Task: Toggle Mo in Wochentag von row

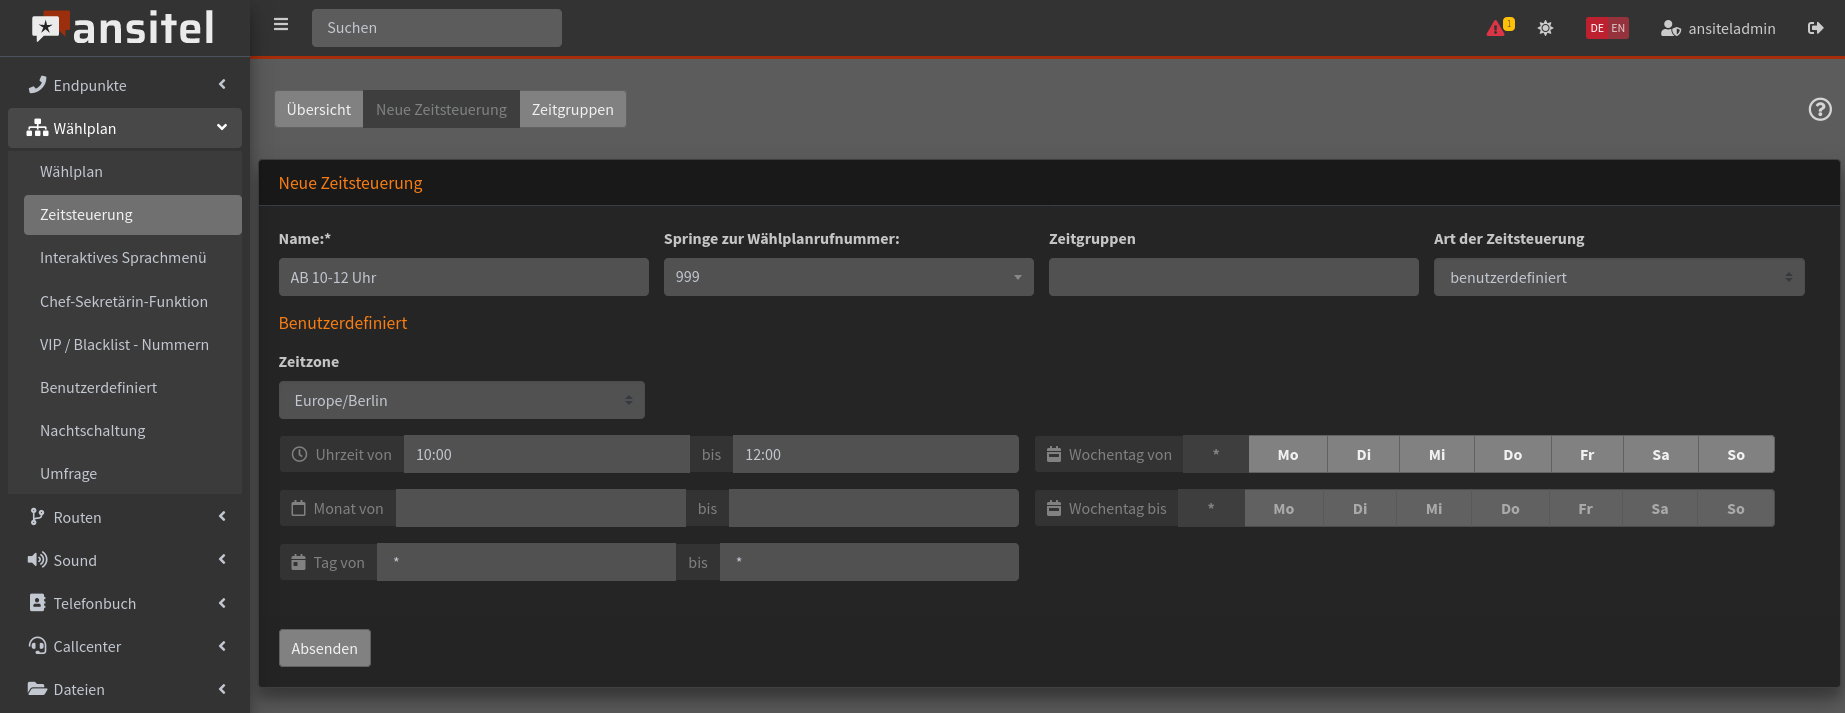Action: [x=1288, y=455]
